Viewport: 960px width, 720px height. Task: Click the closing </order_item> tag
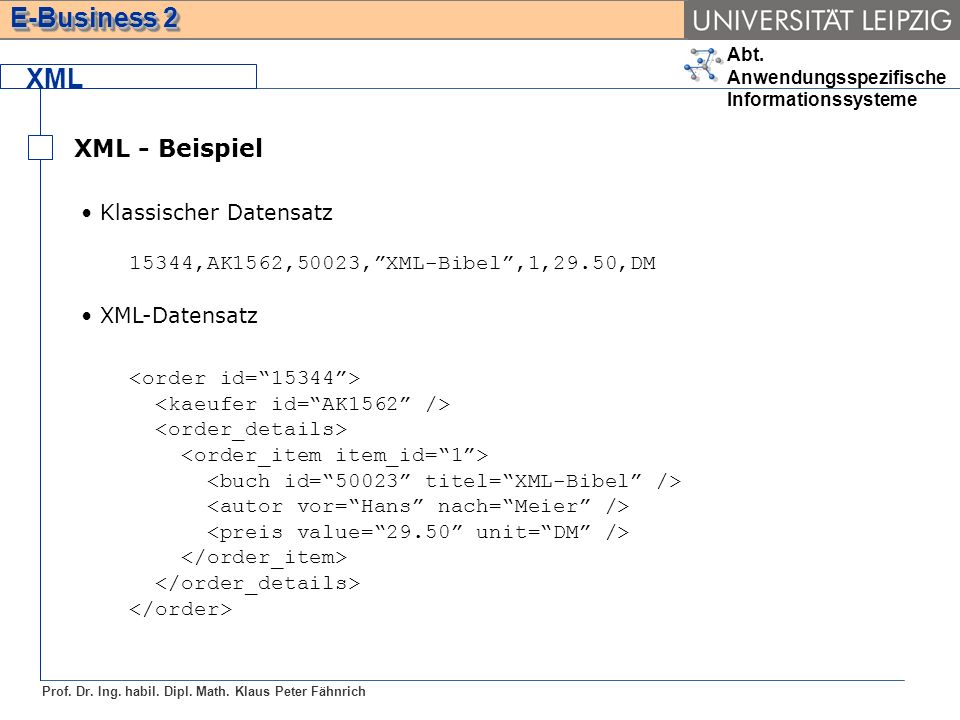pyautogui.click(x=264, y=557)
